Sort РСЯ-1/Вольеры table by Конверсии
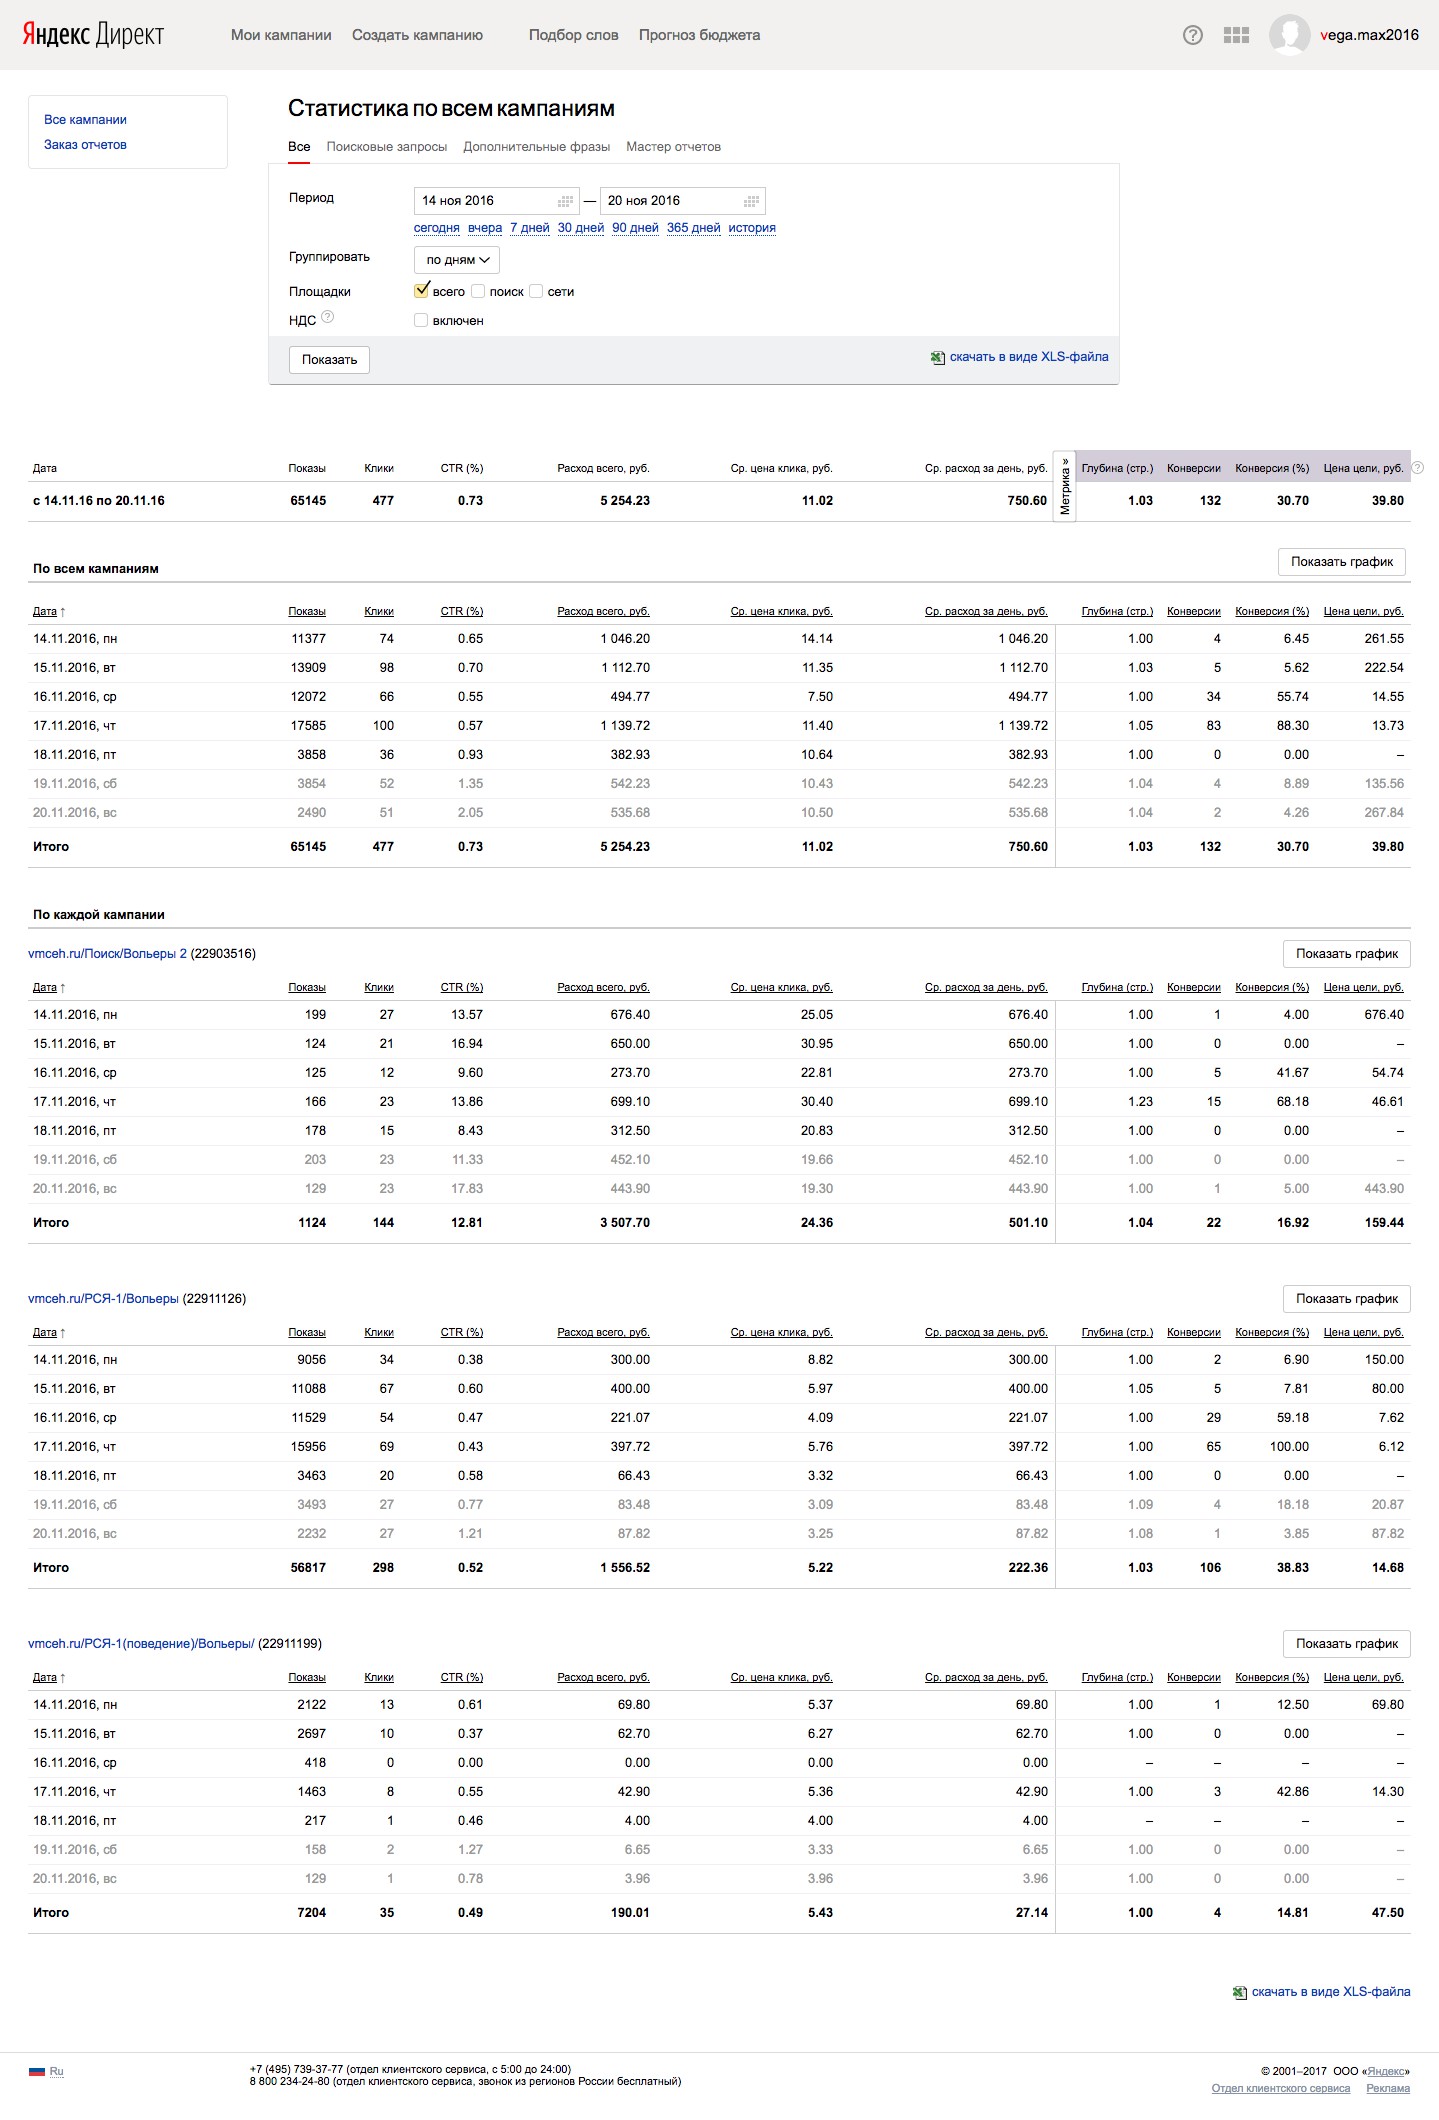Image resolution: width=1439 pixels, height=2120 pixels. click(1194, 1332)
